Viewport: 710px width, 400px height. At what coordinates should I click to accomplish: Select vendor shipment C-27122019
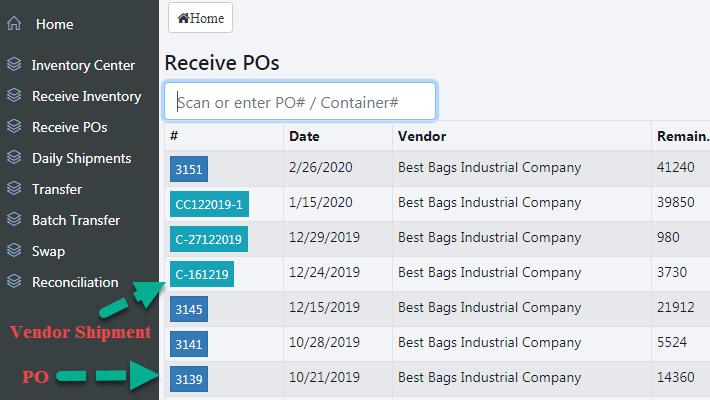tap(209, 239)
